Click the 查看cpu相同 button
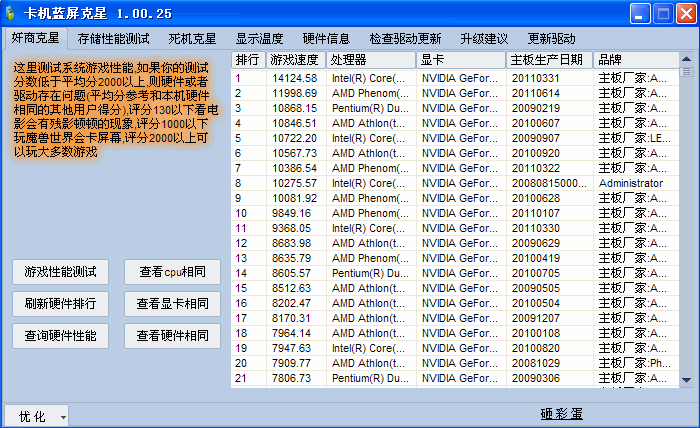The height and width of the screenshot is (428, 700). pos(172,272)
